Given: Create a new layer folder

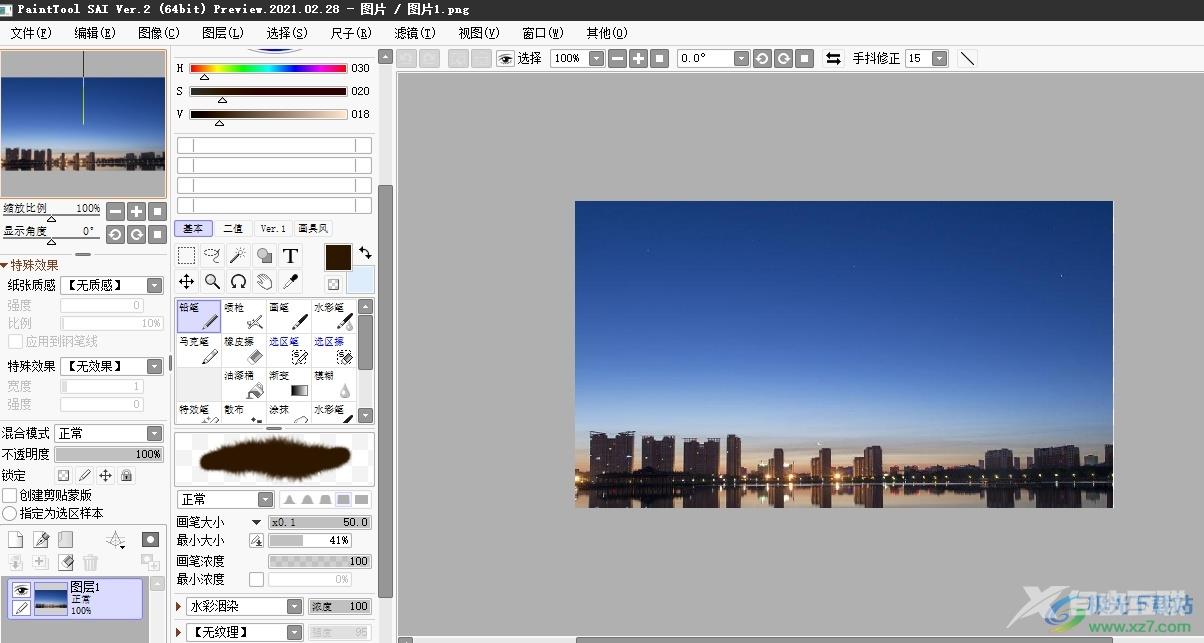Looking at the screenshot, I should (x=66, y=540).
